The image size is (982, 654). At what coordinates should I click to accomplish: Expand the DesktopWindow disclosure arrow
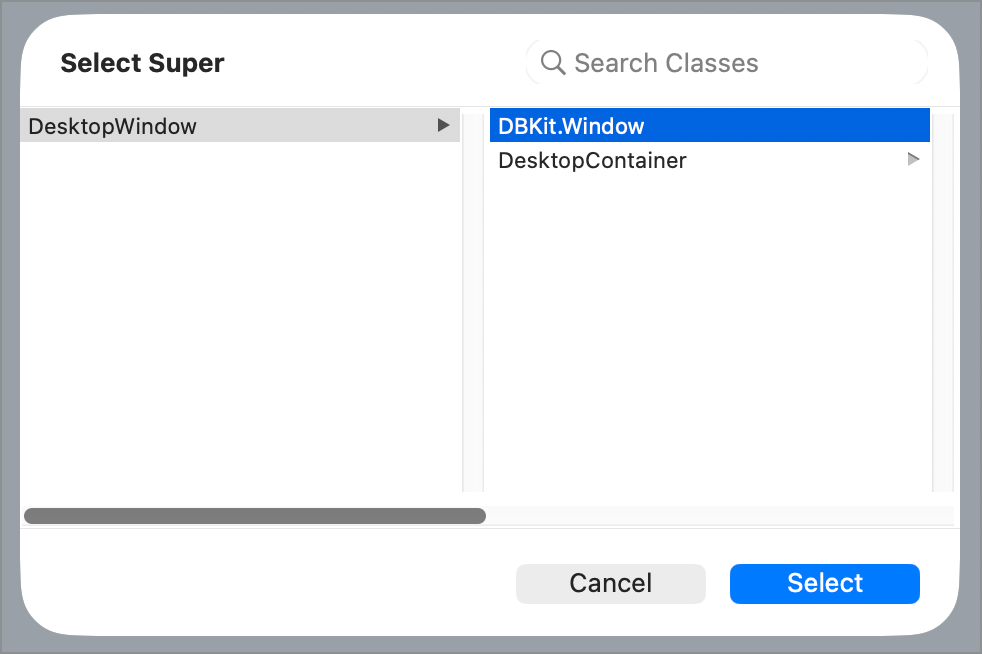point(443,125)
